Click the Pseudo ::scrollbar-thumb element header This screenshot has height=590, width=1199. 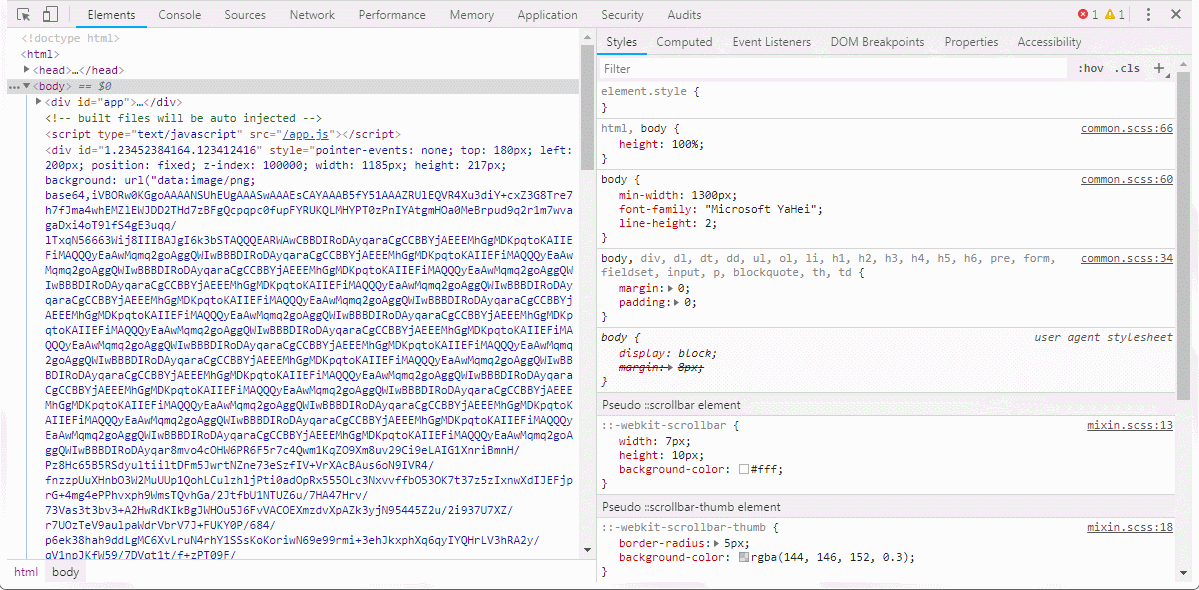[885, 507]
